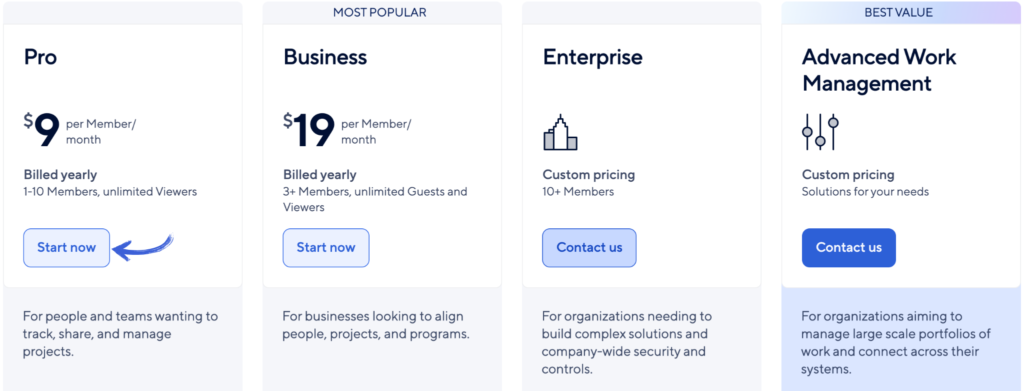Click the 1-10 Members, unlimited Viewers text
Image resolution: width=1024 pixels, height=391 pixels.
(x=110, y=192)
